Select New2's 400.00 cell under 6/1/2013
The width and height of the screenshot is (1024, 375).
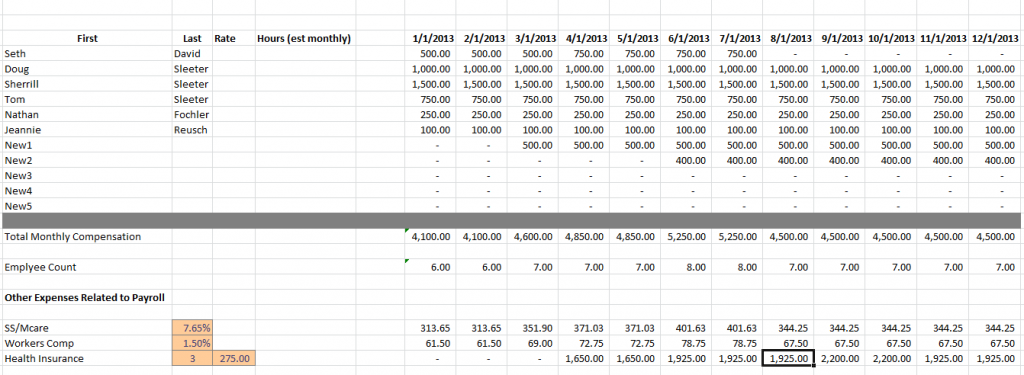[x=686, y=160]
